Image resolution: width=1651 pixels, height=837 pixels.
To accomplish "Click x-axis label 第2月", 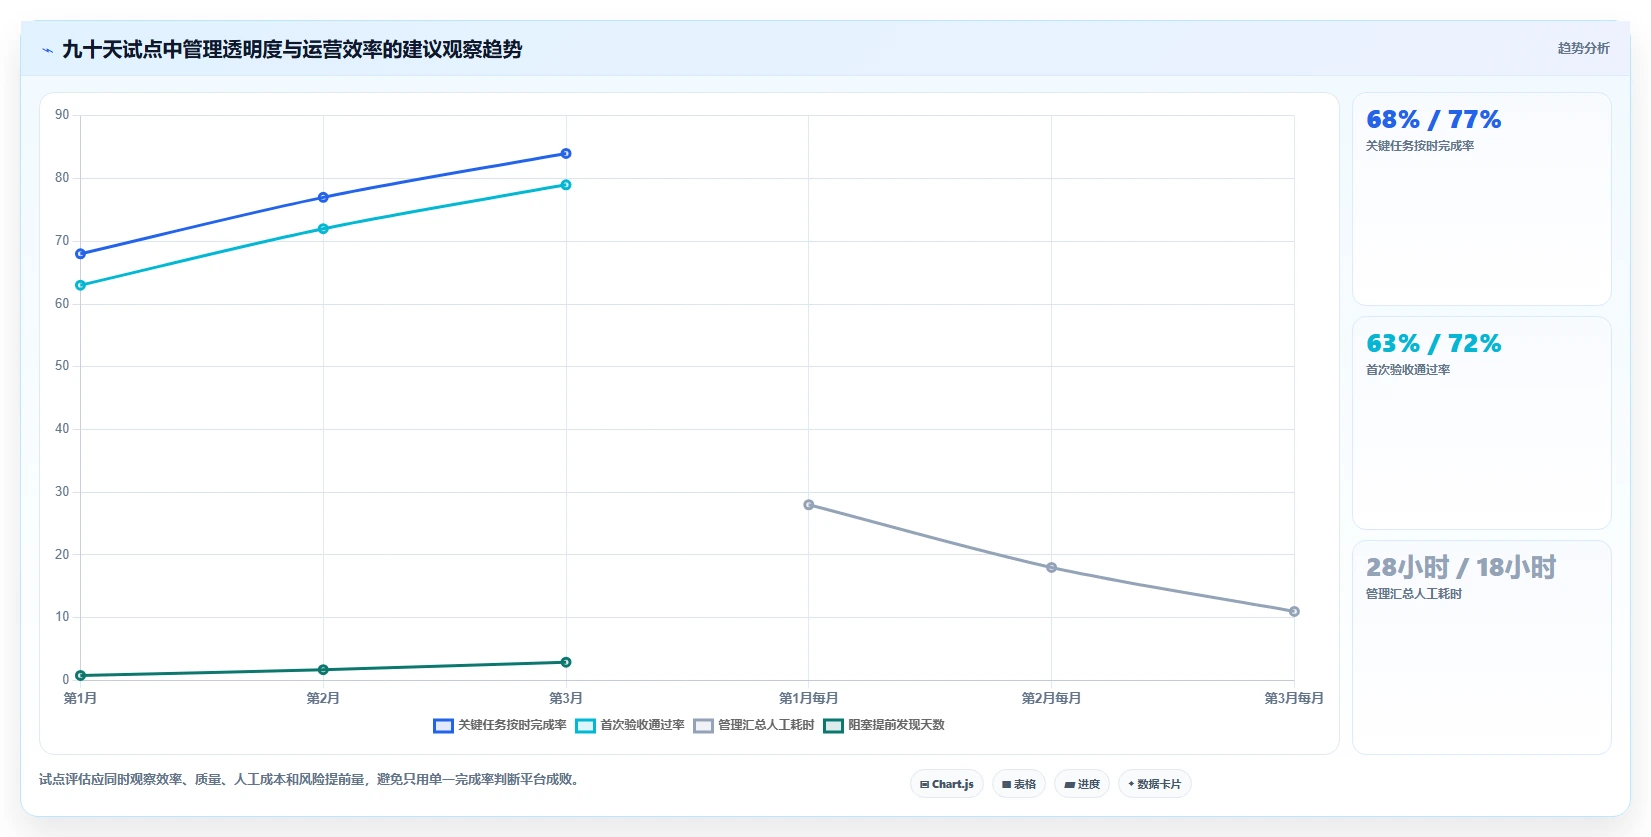I will [x=323, y=698].
